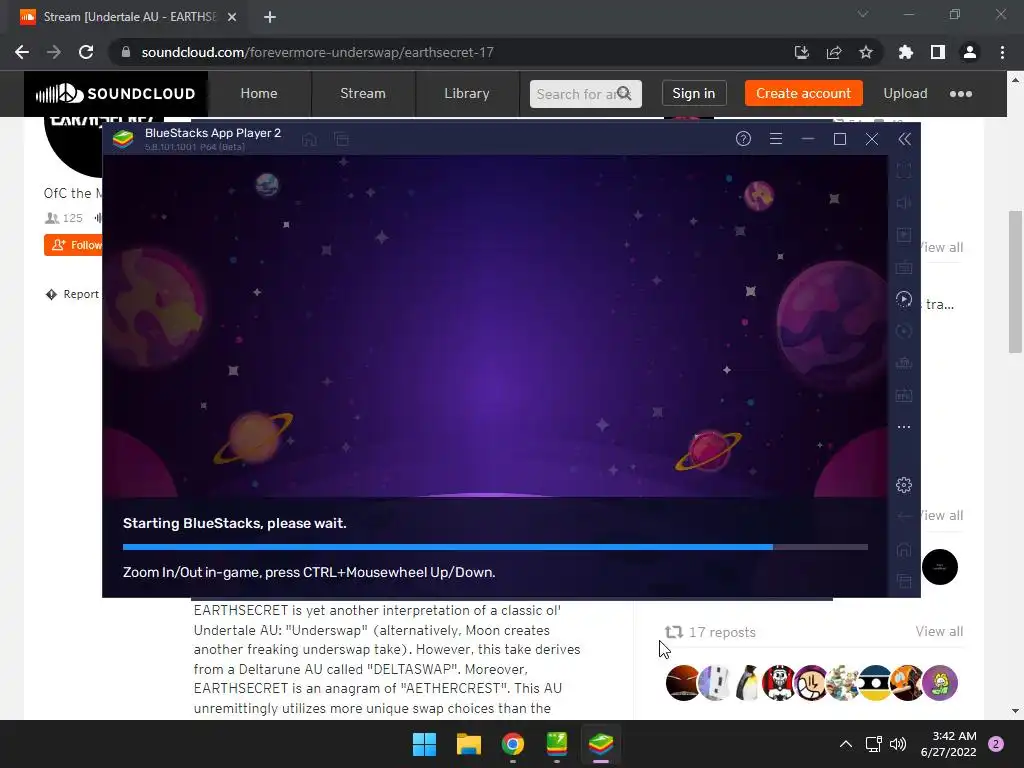The height and width of the screenshot is (768, 1024).
Task: Open Chrome three-dot menu
Action: tap(1002, 52)
